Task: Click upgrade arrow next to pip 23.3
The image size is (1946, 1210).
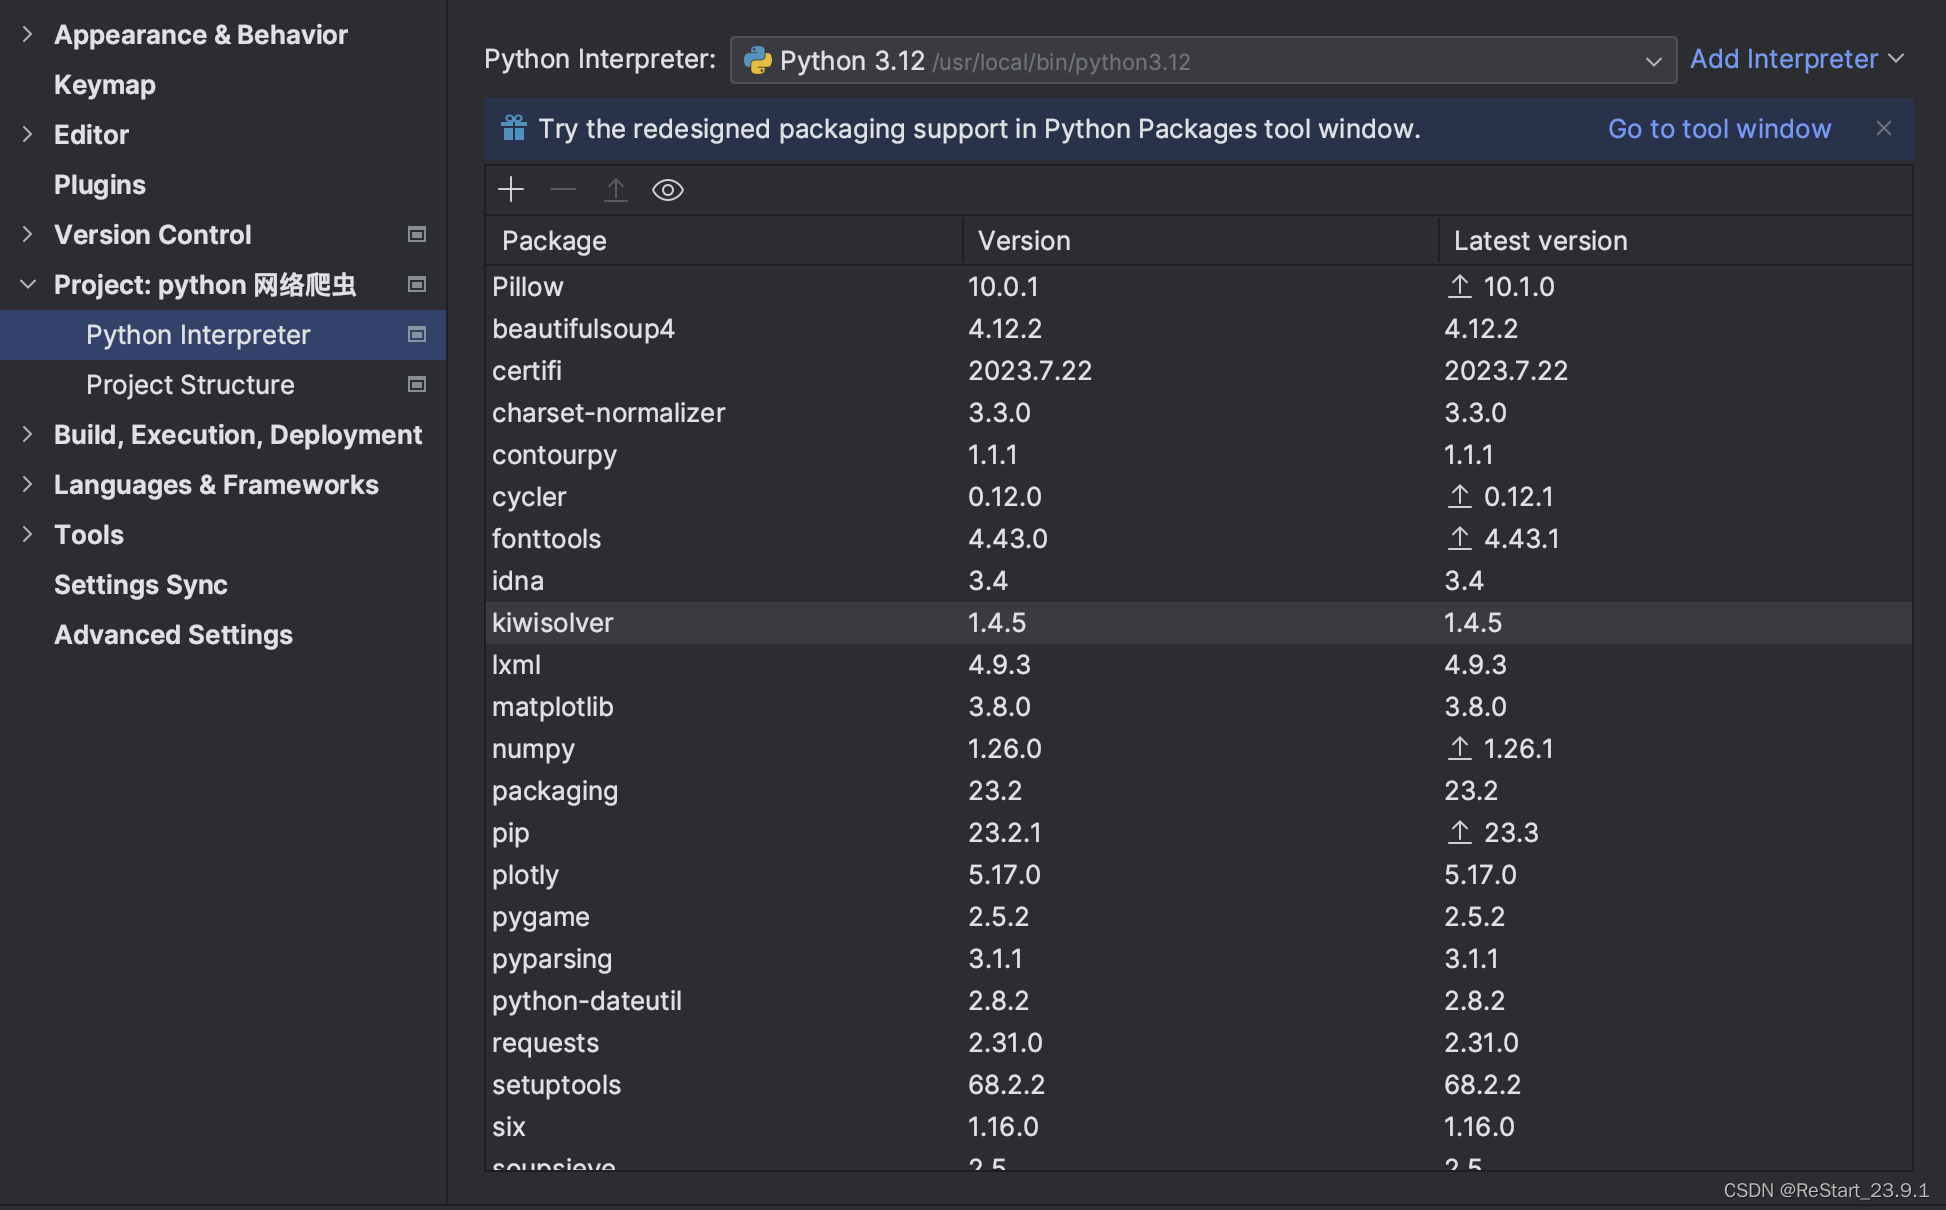Action: coord(1460,832)
